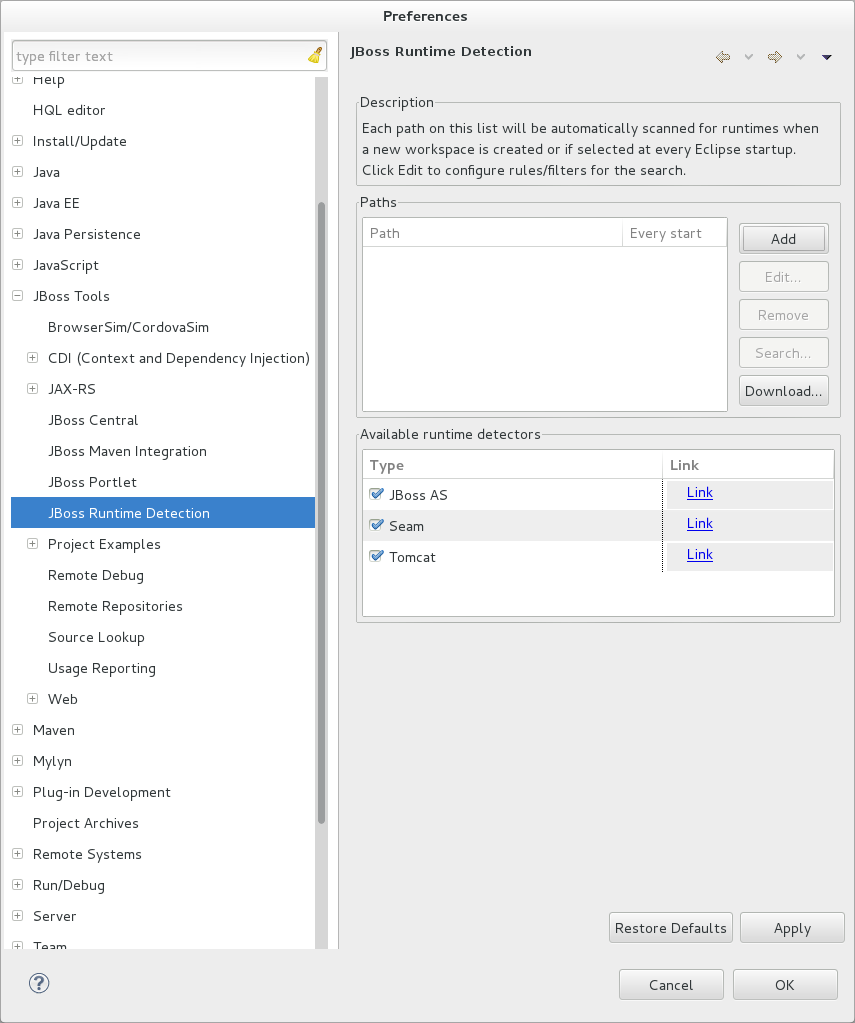Disable the JBoss AS runtime detector
The width and height of the screenshot is (855, 1023).
(376, 492)
